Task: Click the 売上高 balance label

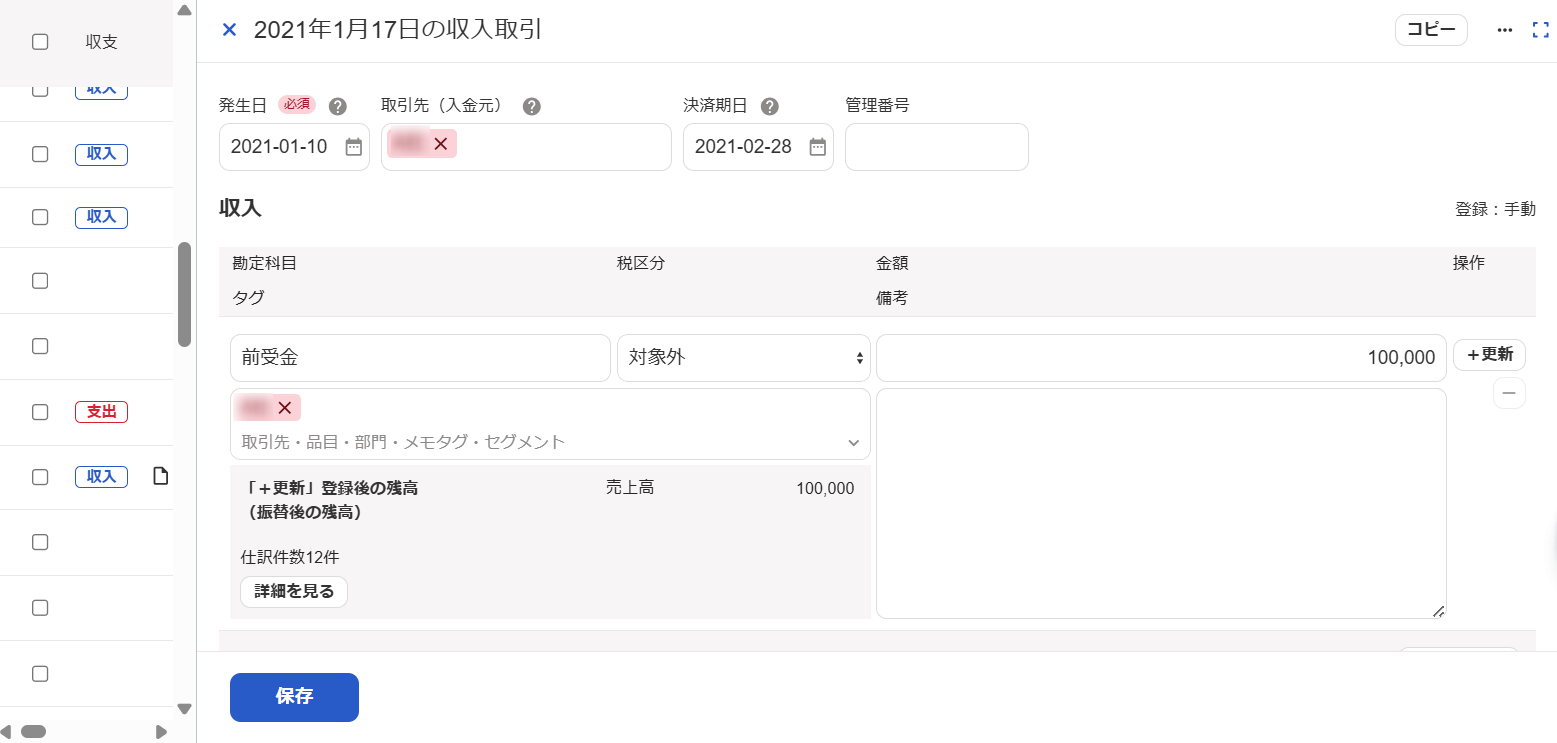Action: (x=630, y=488)
